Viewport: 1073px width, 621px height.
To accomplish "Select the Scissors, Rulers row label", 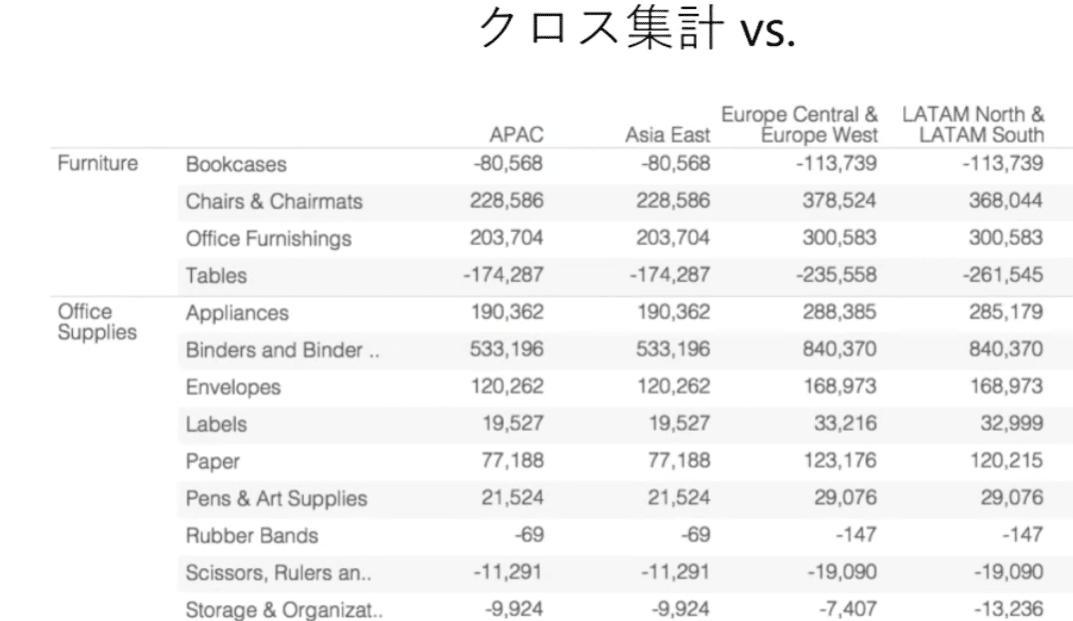I will 279,572.
